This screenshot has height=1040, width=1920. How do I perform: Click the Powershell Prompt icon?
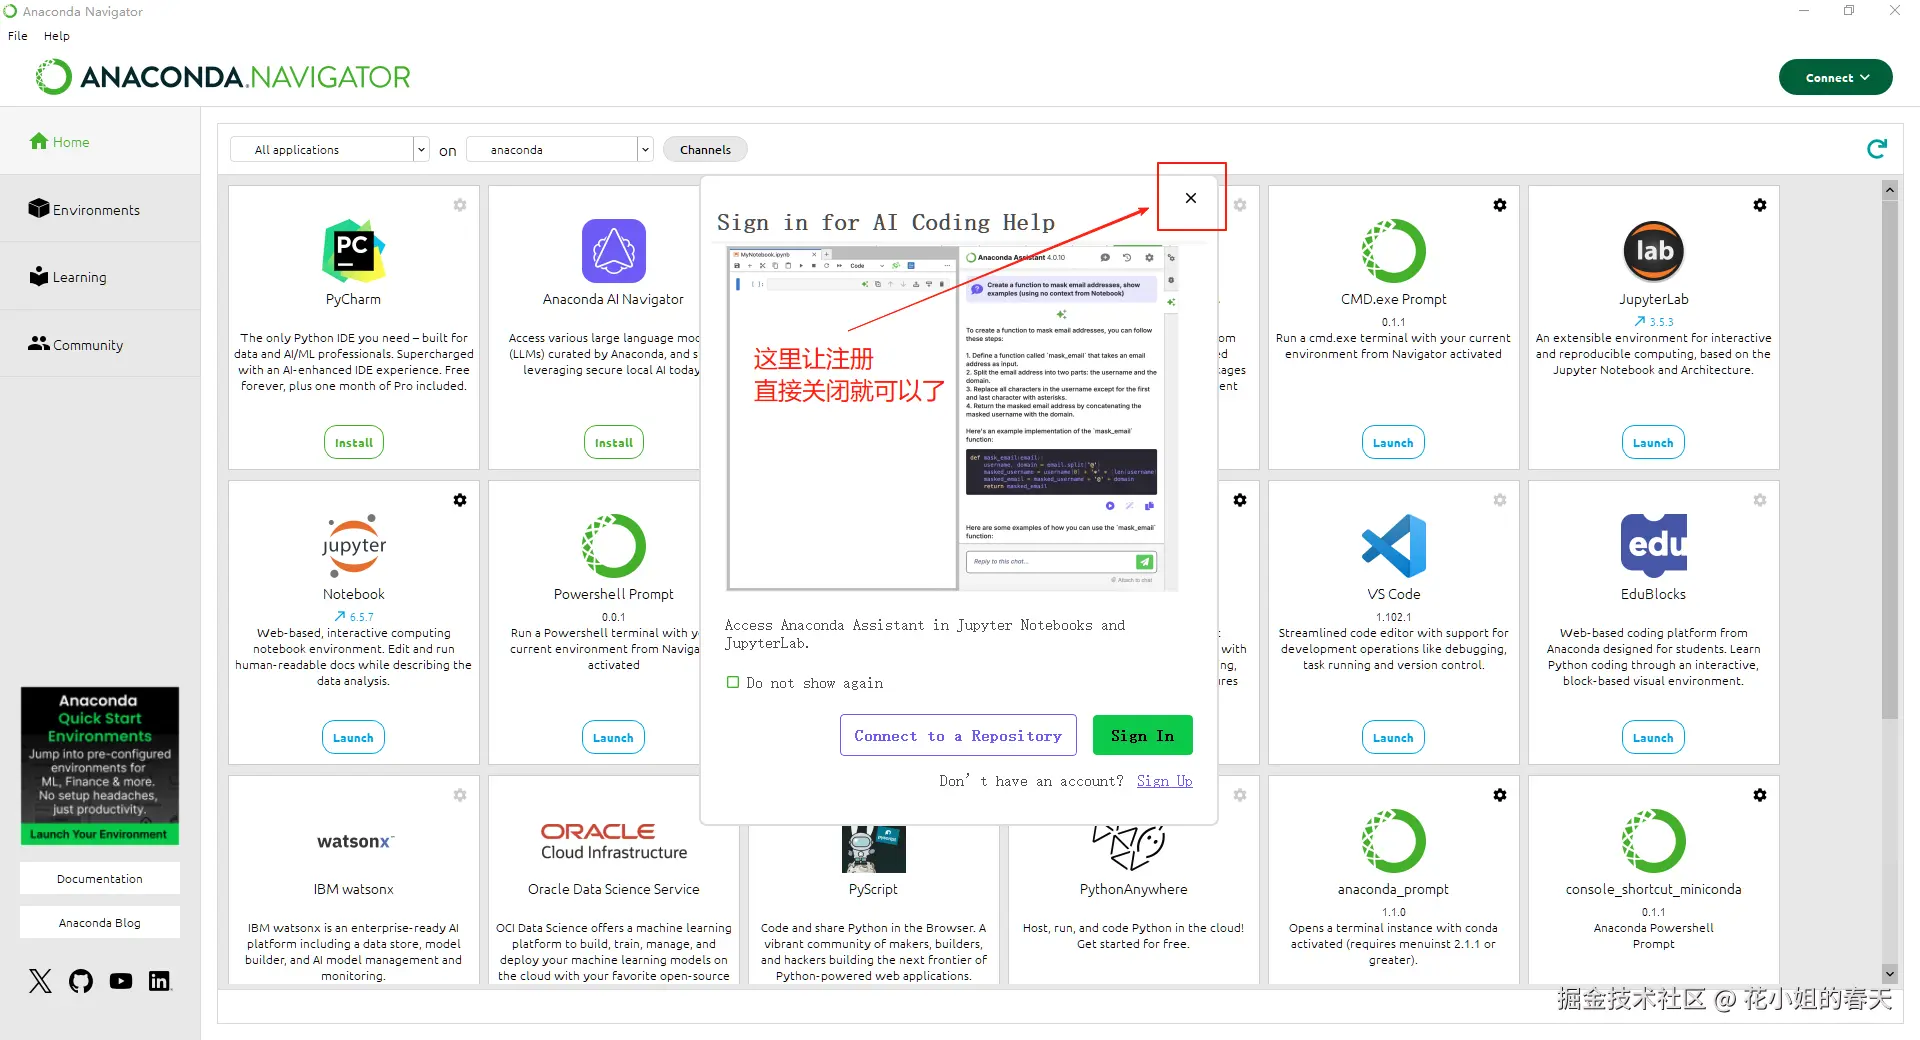pos(613,545)
